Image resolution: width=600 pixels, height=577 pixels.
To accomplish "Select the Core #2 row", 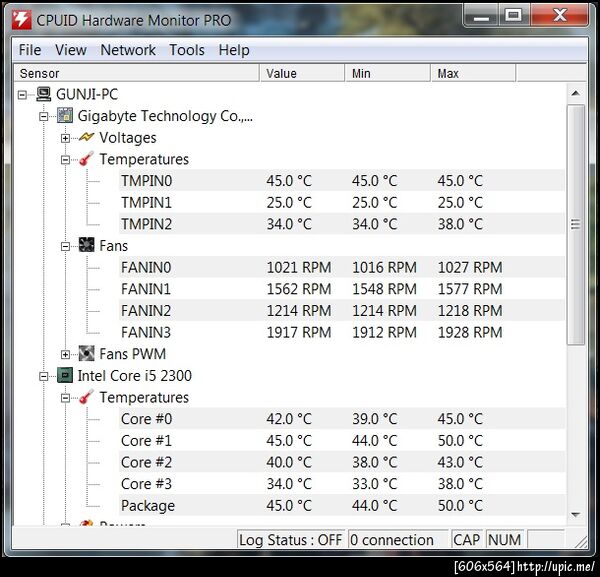I will [341, 462].
